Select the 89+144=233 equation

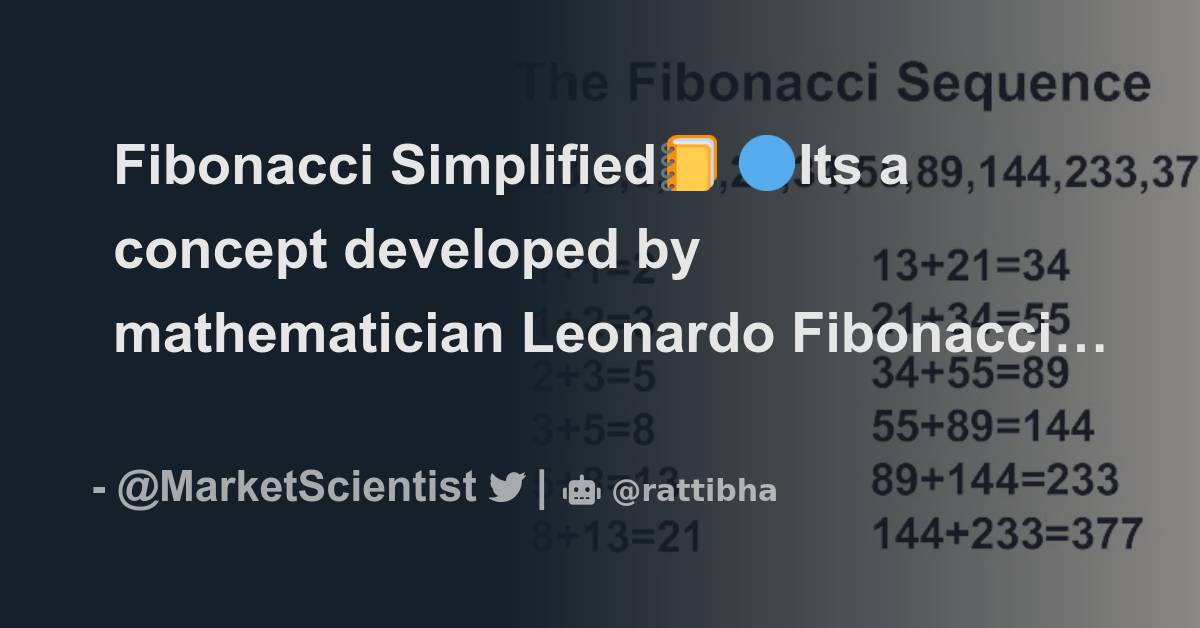tap(995, 481)
